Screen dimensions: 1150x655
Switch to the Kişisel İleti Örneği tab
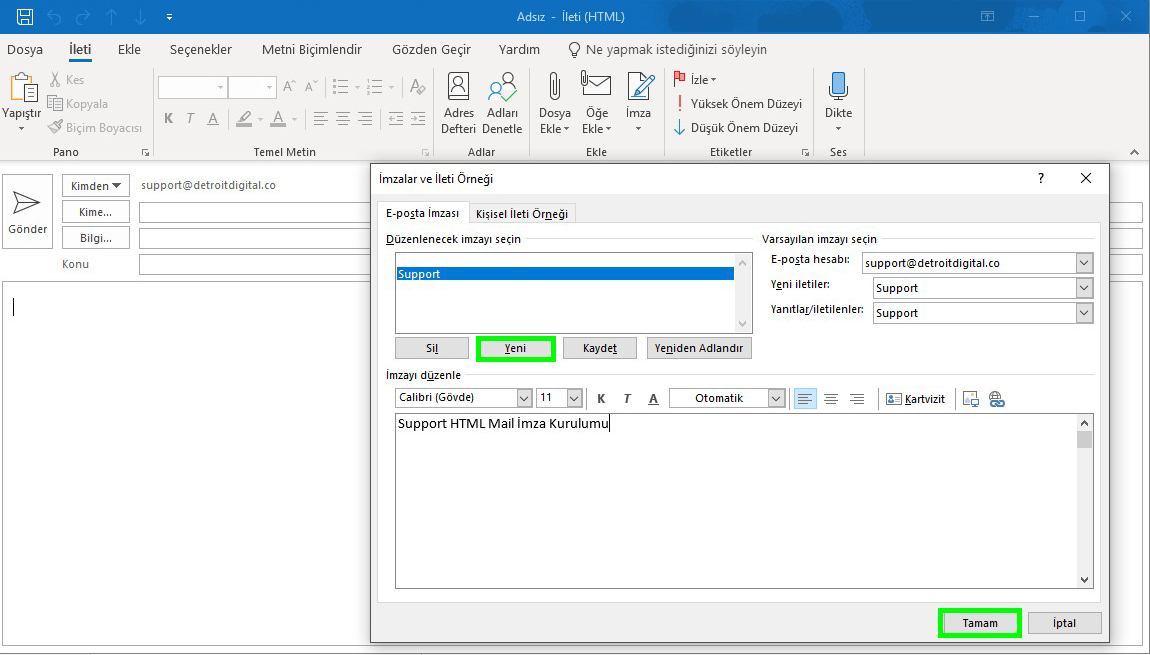[x=523, y=213]
